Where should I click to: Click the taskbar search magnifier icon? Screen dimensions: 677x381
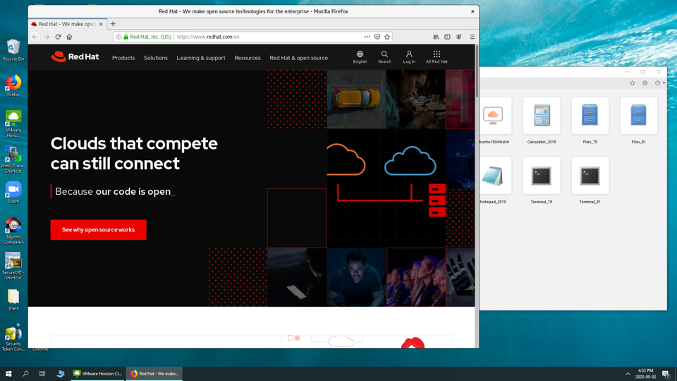[25, 374]
